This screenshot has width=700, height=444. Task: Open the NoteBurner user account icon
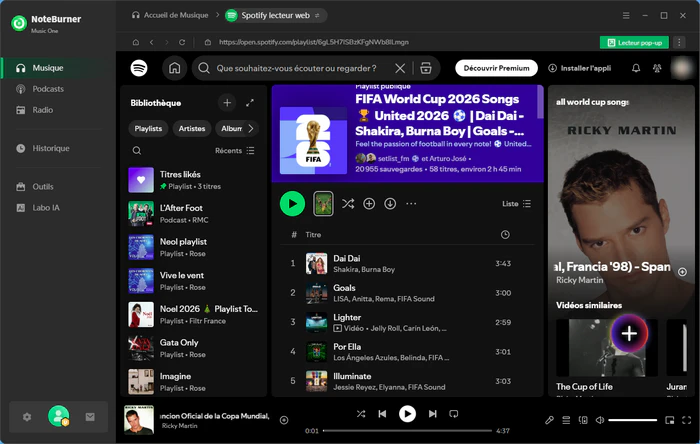58,416
